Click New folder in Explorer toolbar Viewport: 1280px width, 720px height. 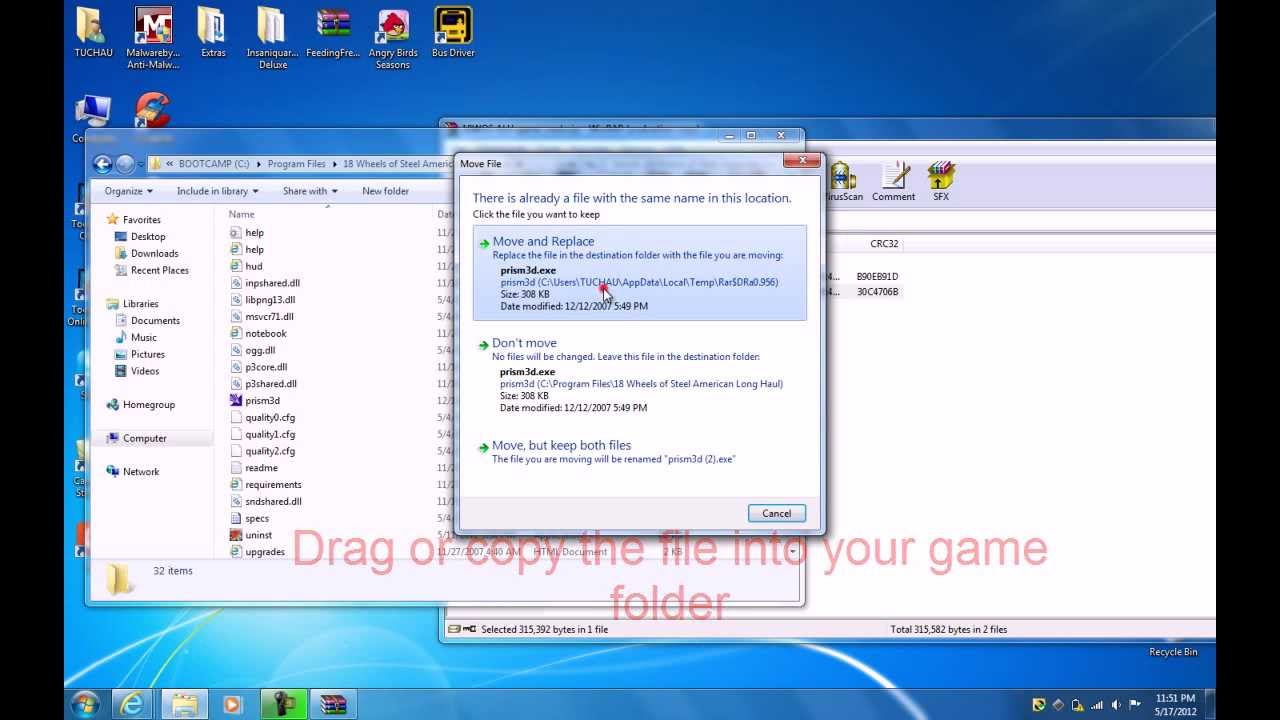click(x=385, y=191)
